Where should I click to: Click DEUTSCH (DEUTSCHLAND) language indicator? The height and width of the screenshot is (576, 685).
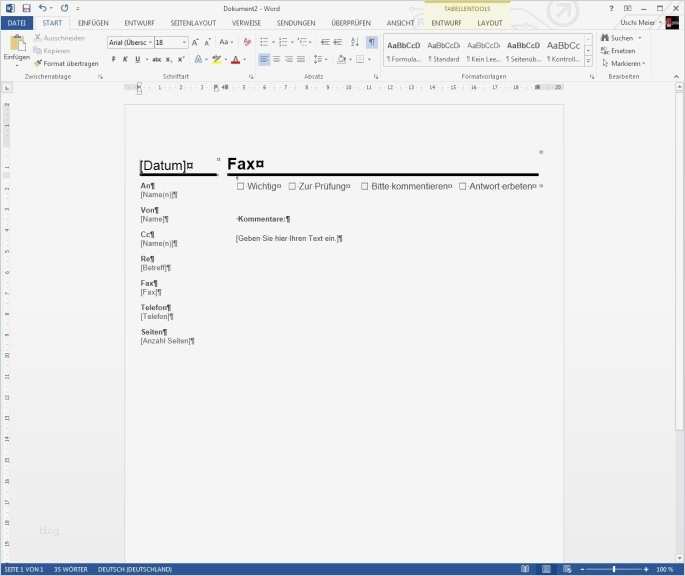[135, 569]
